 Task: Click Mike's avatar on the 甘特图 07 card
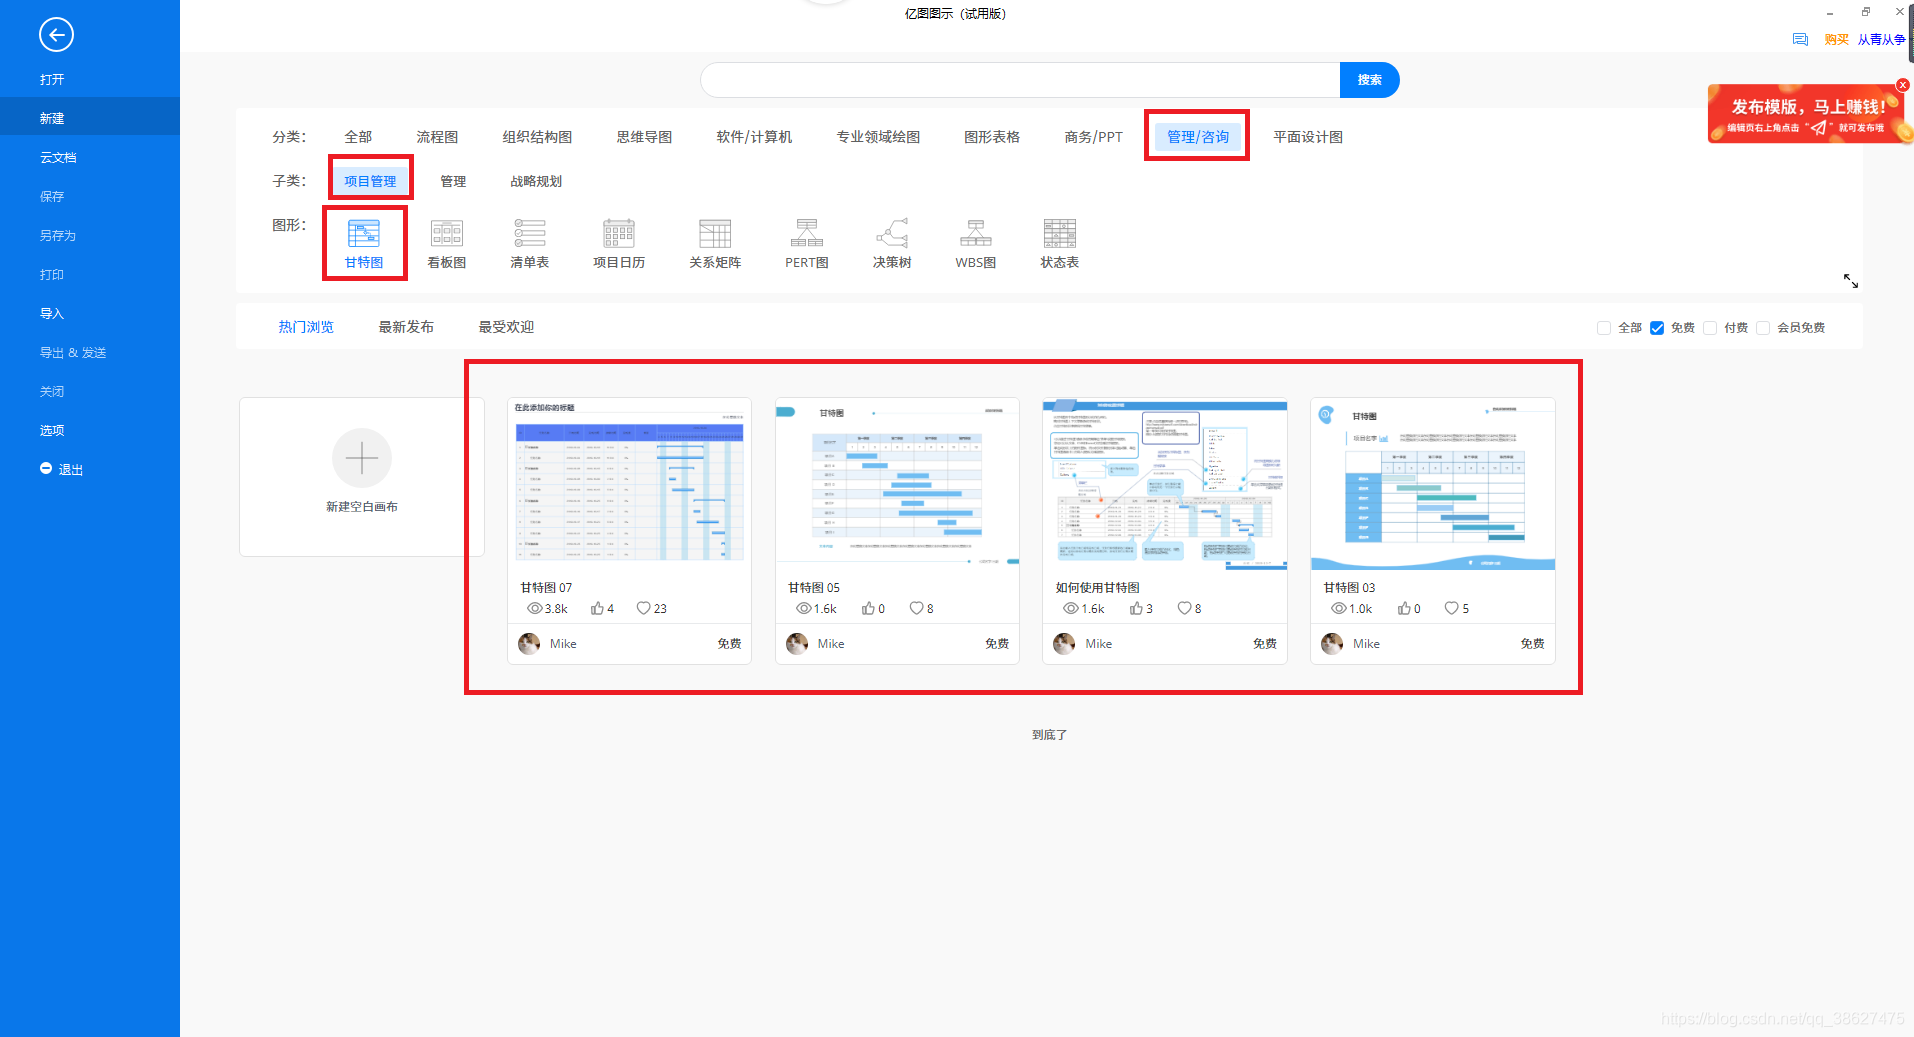click(529, 644)
